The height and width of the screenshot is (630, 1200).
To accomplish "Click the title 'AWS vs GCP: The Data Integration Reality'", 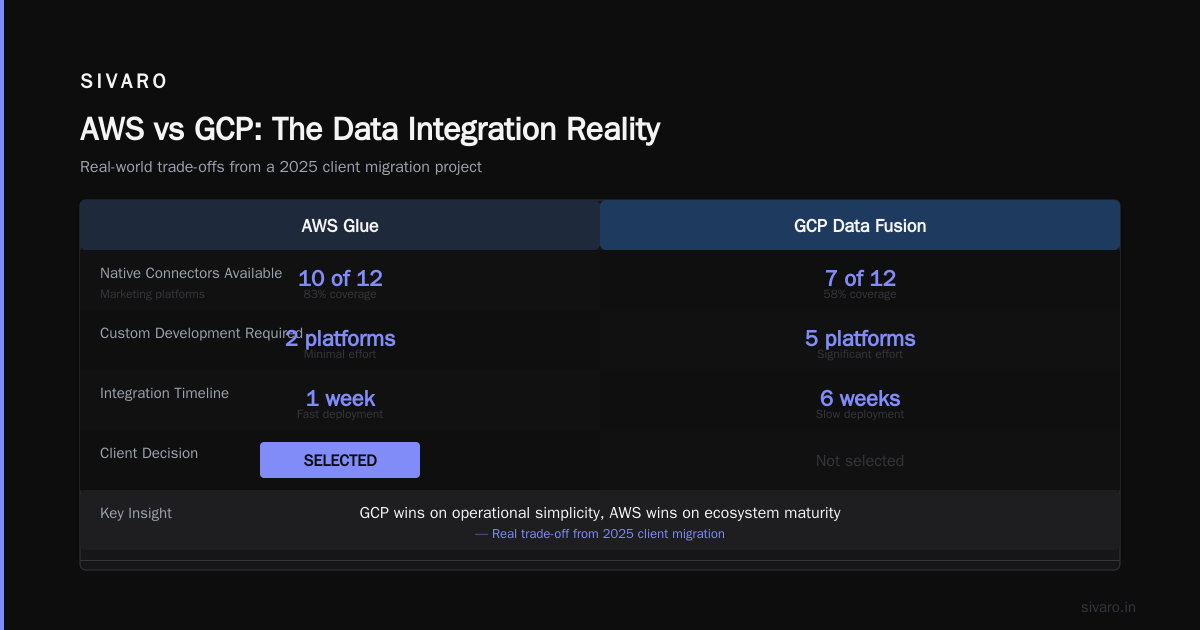I will pos(370,129).
